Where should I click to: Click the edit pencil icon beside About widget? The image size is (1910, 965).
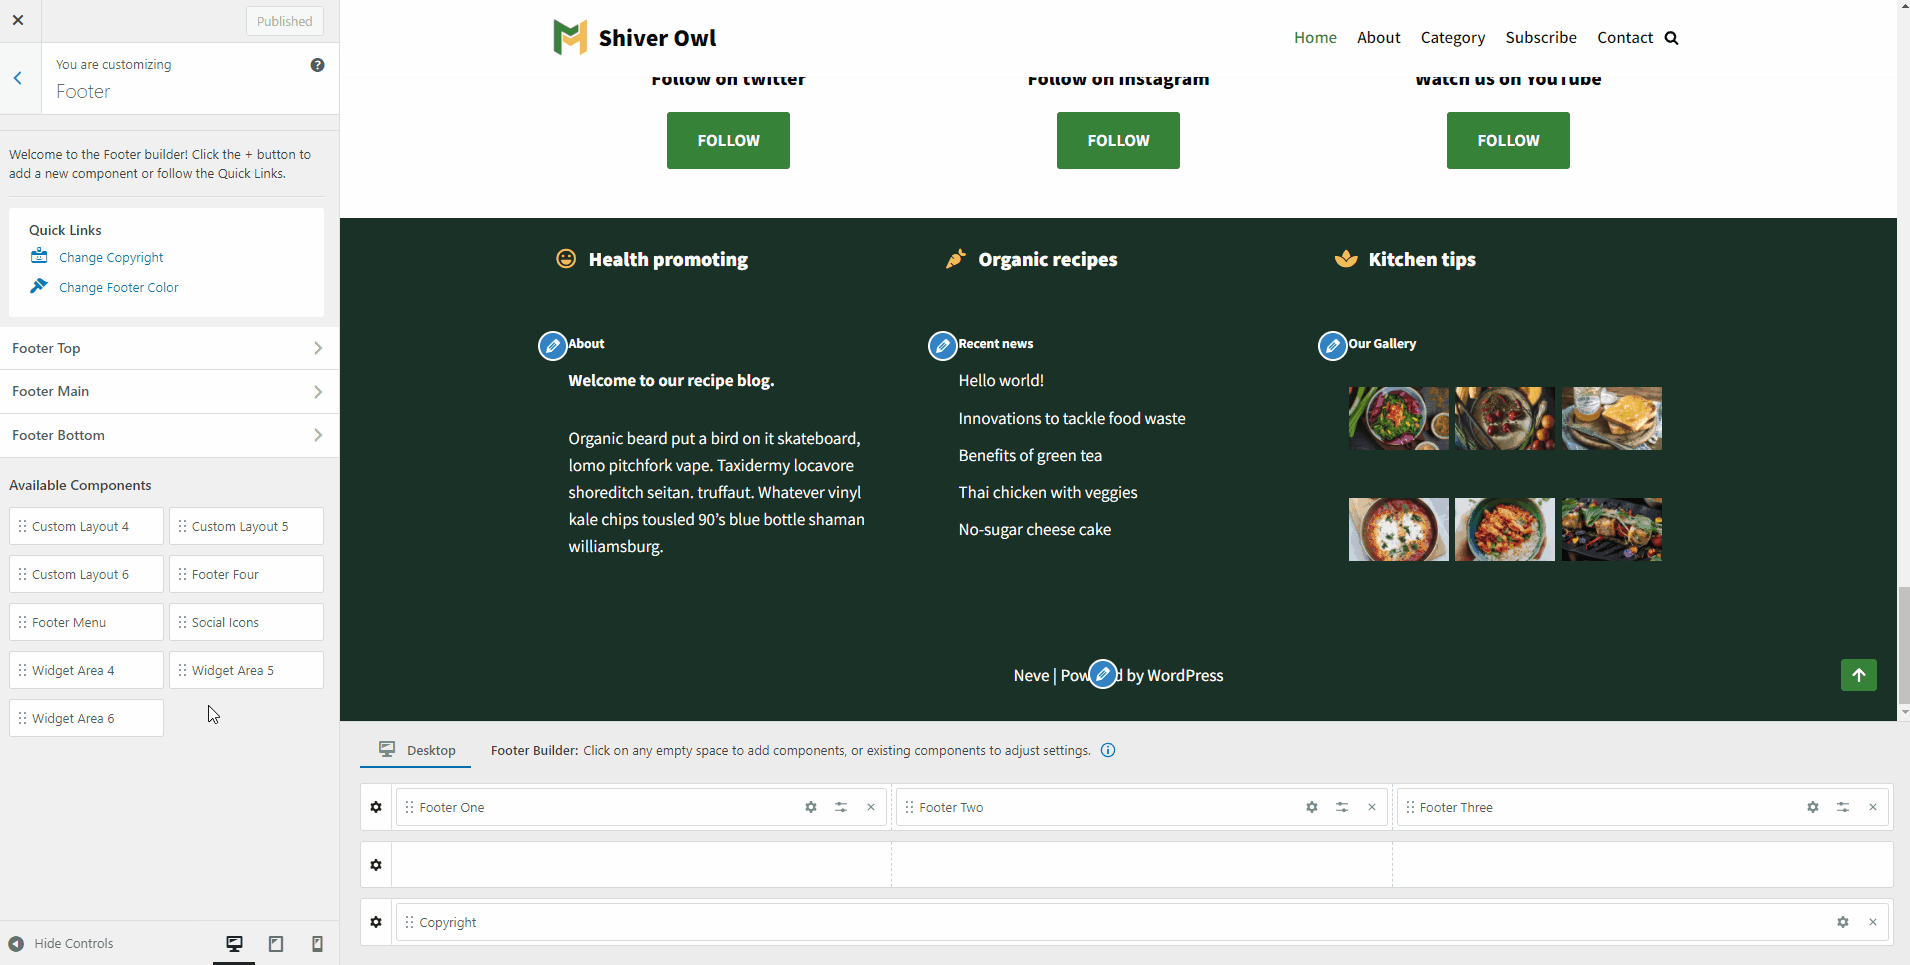552,346
